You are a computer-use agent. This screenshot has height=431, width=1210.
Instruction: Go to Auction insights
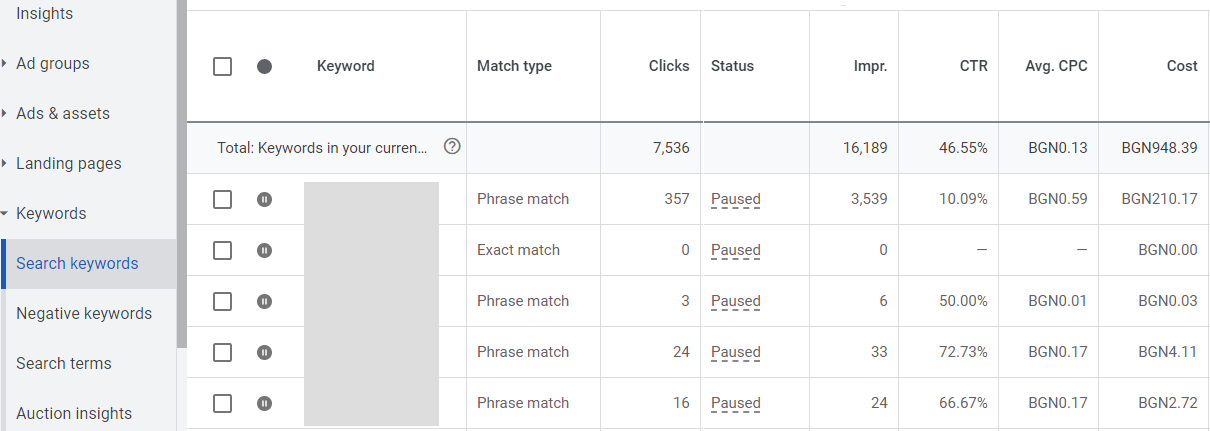point(74,414)
